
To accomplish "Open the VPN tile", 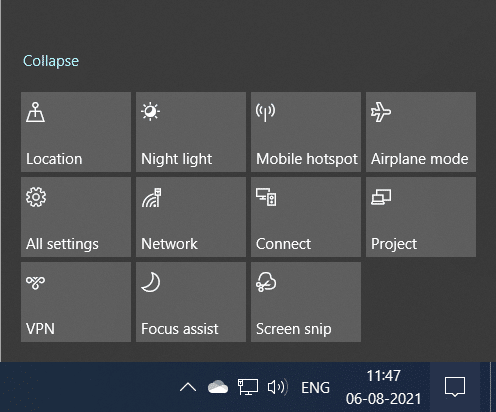I will [x=76, y=302].
